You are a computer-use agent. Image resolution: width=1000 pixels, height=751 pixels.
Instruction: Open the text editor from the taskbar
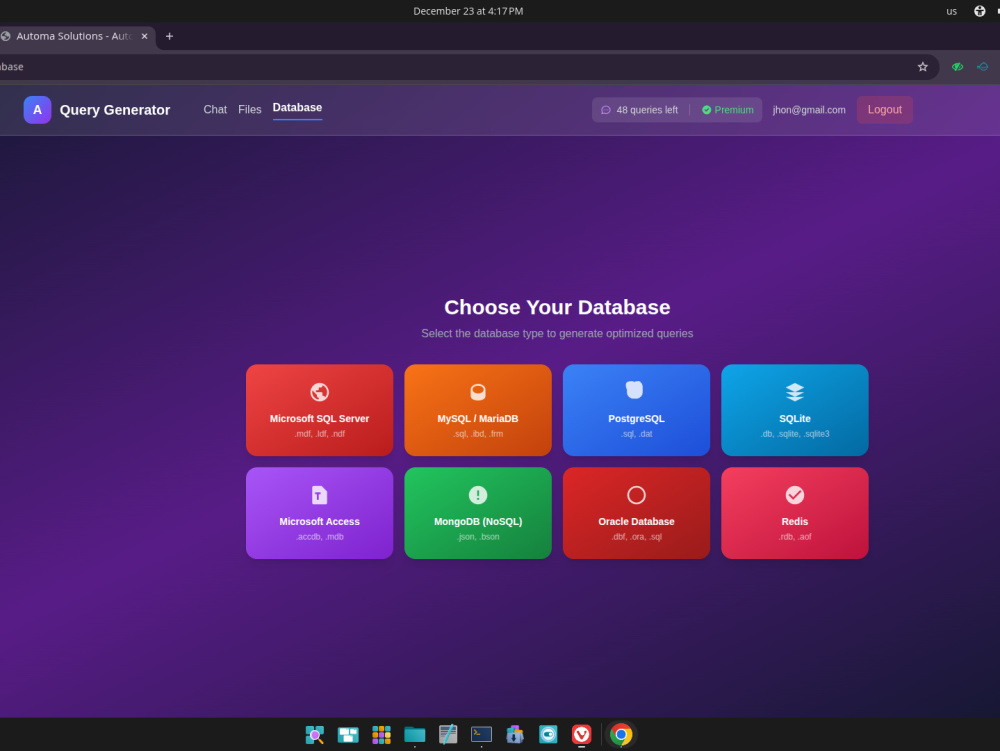pos(448,734)
